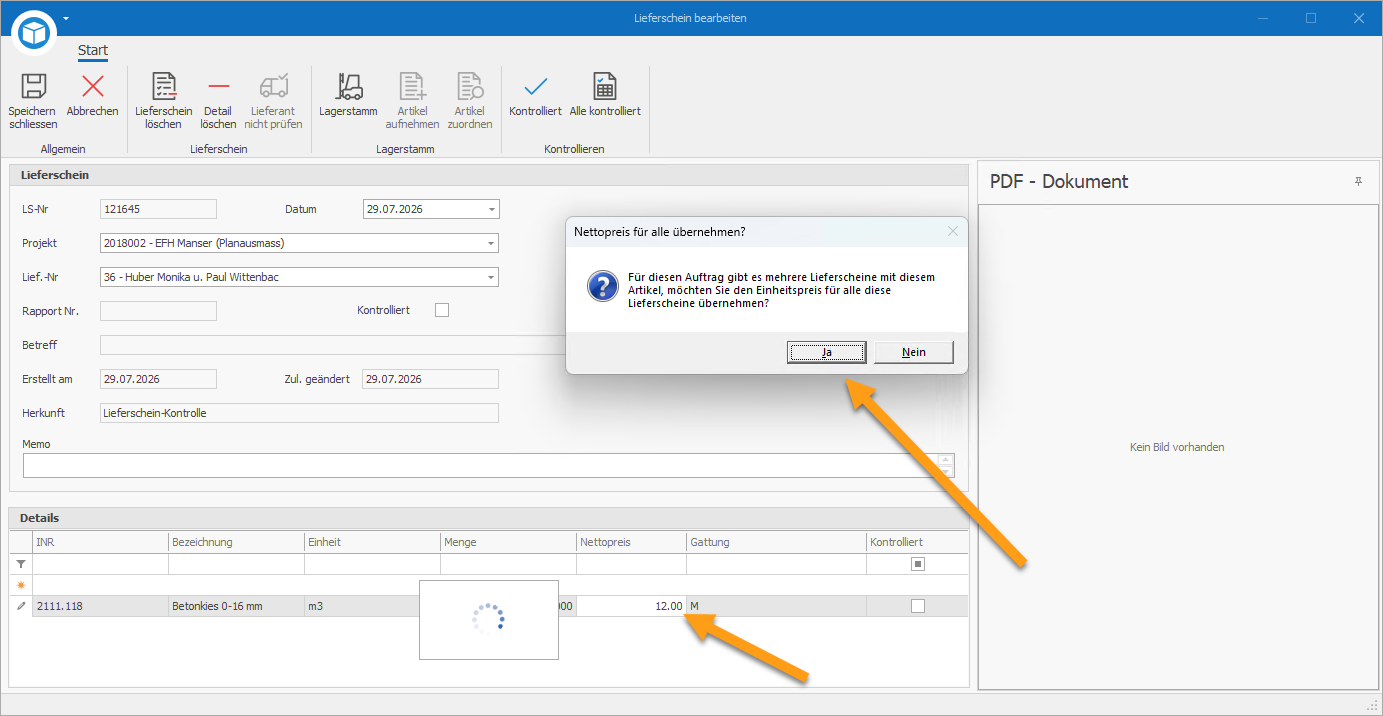Toggle Kontrolliert filter row checkbox
This screenshot has width=1383, height=716.
[x=918, y=564]
